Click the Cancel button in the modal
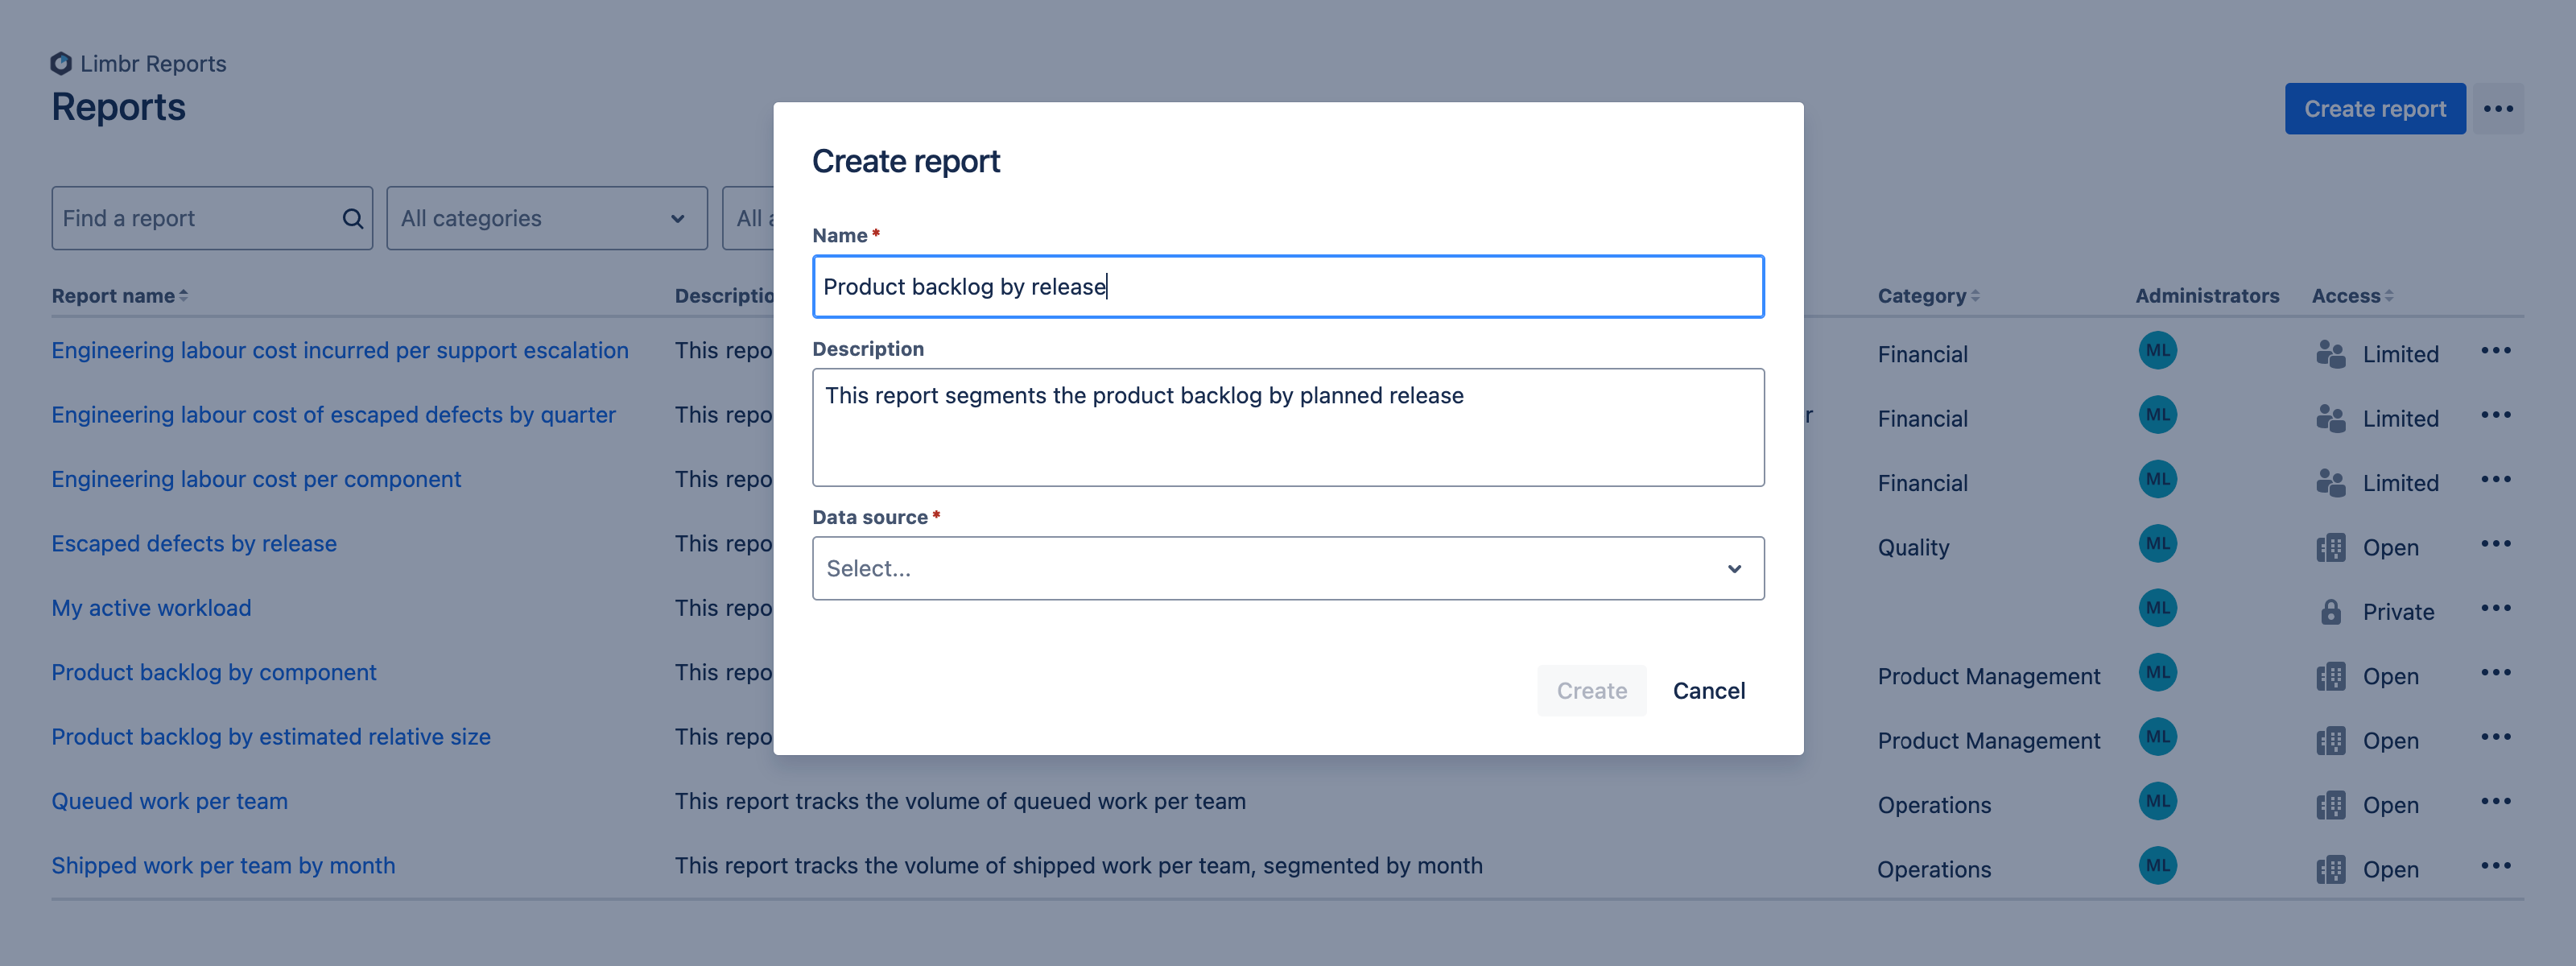 coord(1708,688)
